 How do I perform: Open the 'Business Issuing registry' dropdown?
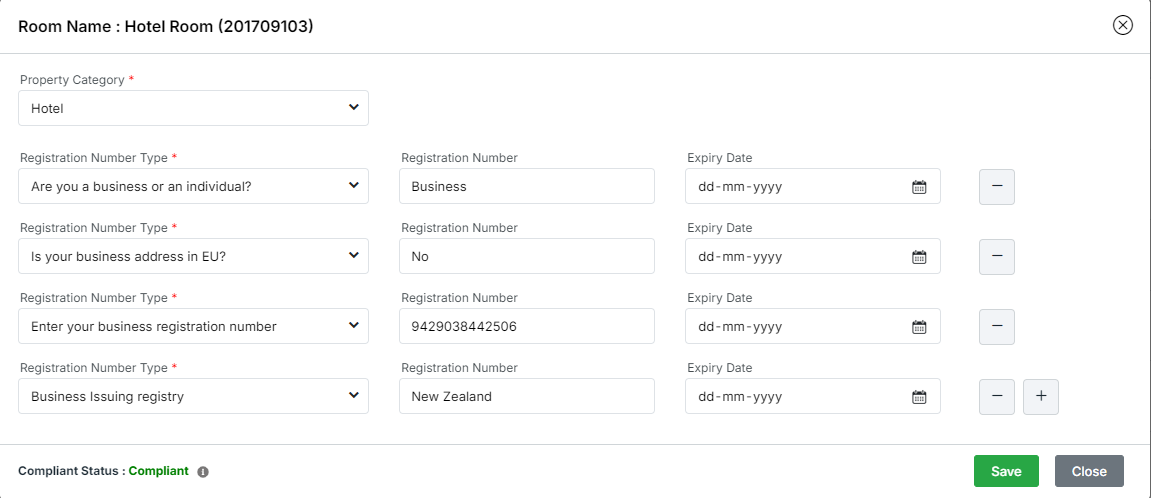coord(193,396)
